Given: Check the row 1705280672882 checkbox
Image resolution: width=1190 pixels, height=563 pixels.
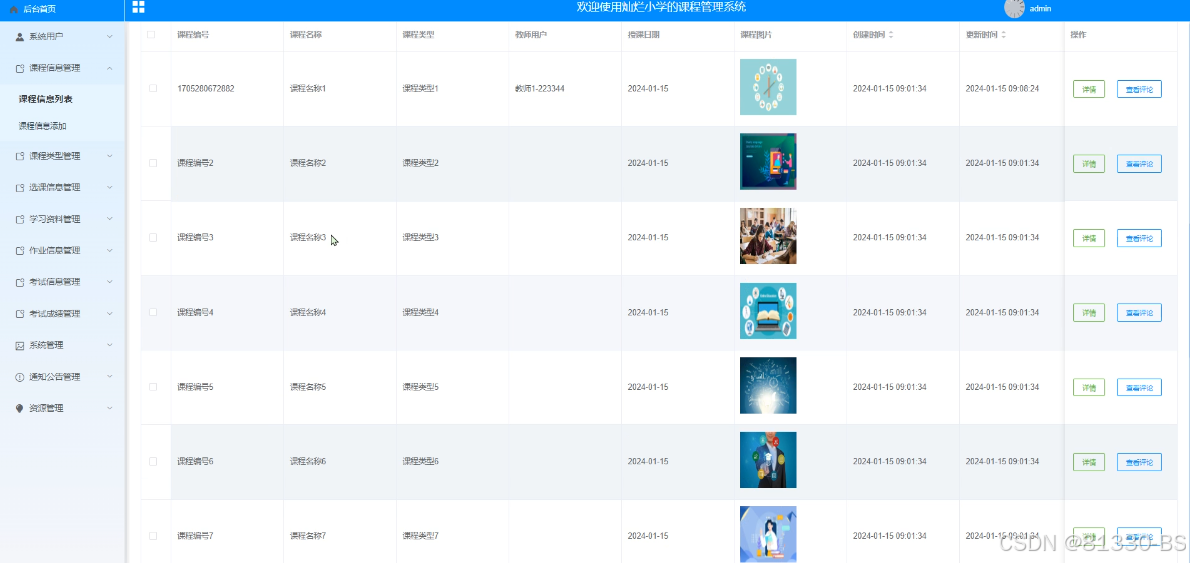Looking at the screenshot, I should pos(153,88).
